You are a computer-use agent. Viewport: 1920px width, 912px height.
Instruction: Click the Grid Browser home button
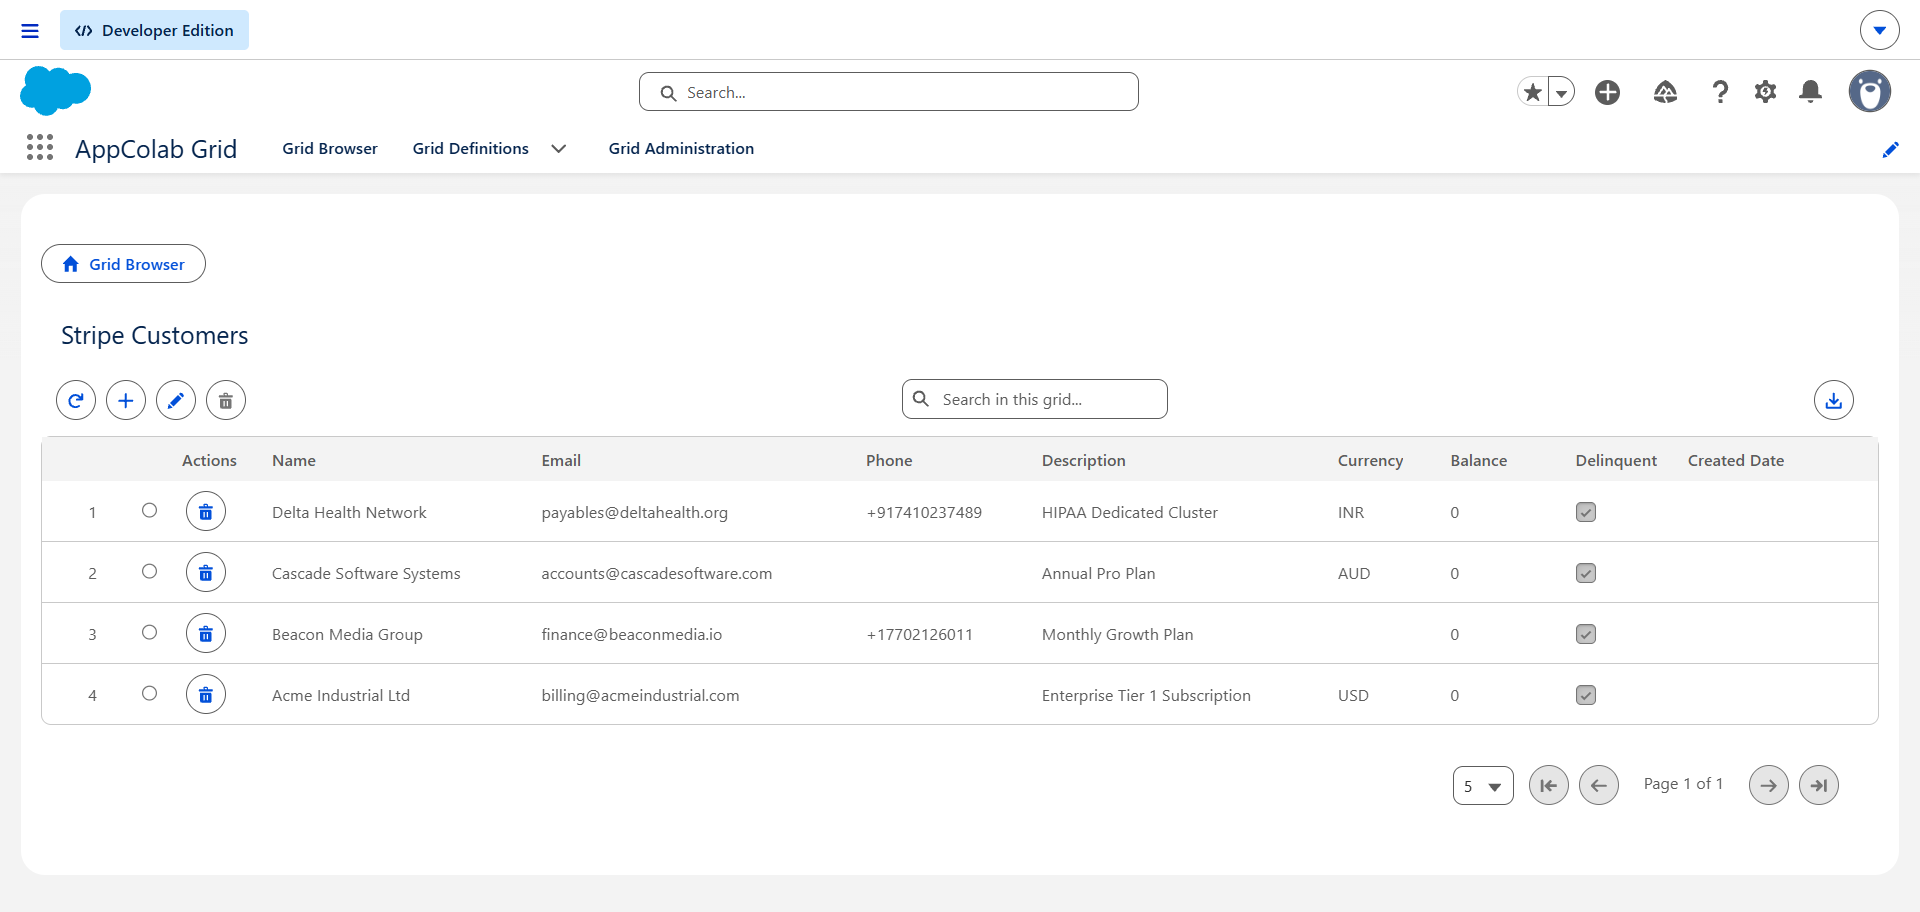(123, 264)
